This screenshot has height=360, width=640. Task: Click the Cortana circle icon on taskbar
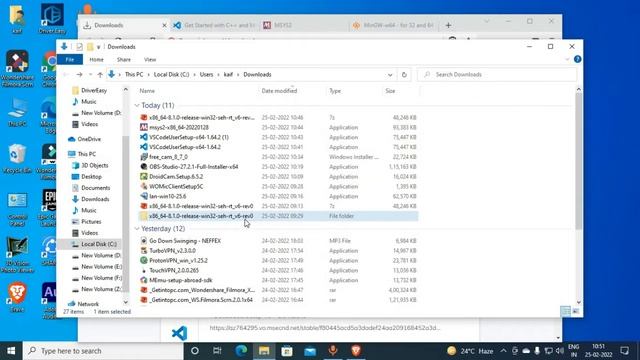tap(195, 351)
